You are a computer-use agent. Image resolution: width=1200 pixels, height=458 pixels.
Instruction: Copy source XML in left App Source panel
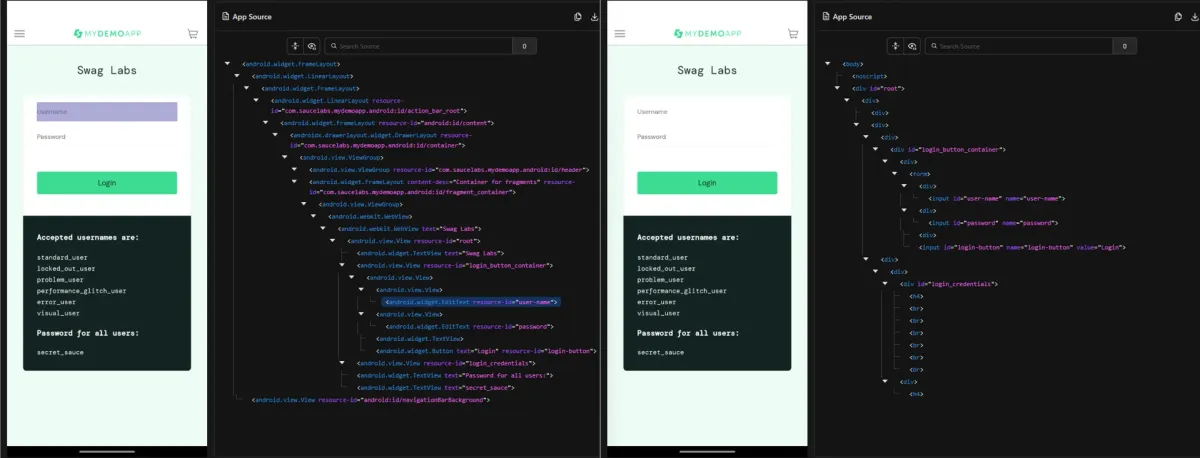point(579,16)
